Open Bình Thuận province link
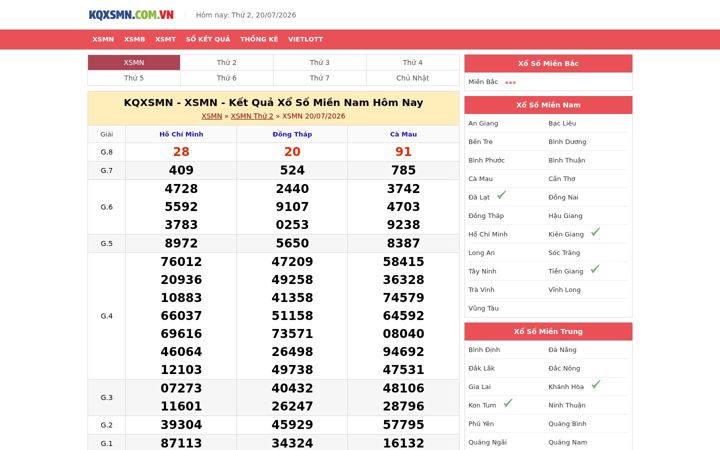This screenshot has width=720, height=450. (x=567, y=160)
